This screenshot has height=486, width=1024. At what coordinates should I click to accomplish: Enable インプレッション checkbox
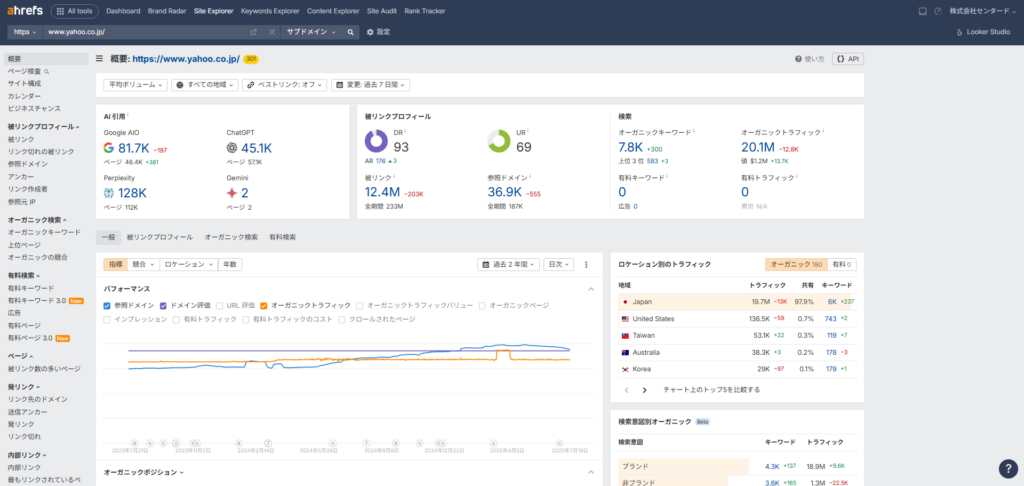pyautogui.click(x=107, y=319)
